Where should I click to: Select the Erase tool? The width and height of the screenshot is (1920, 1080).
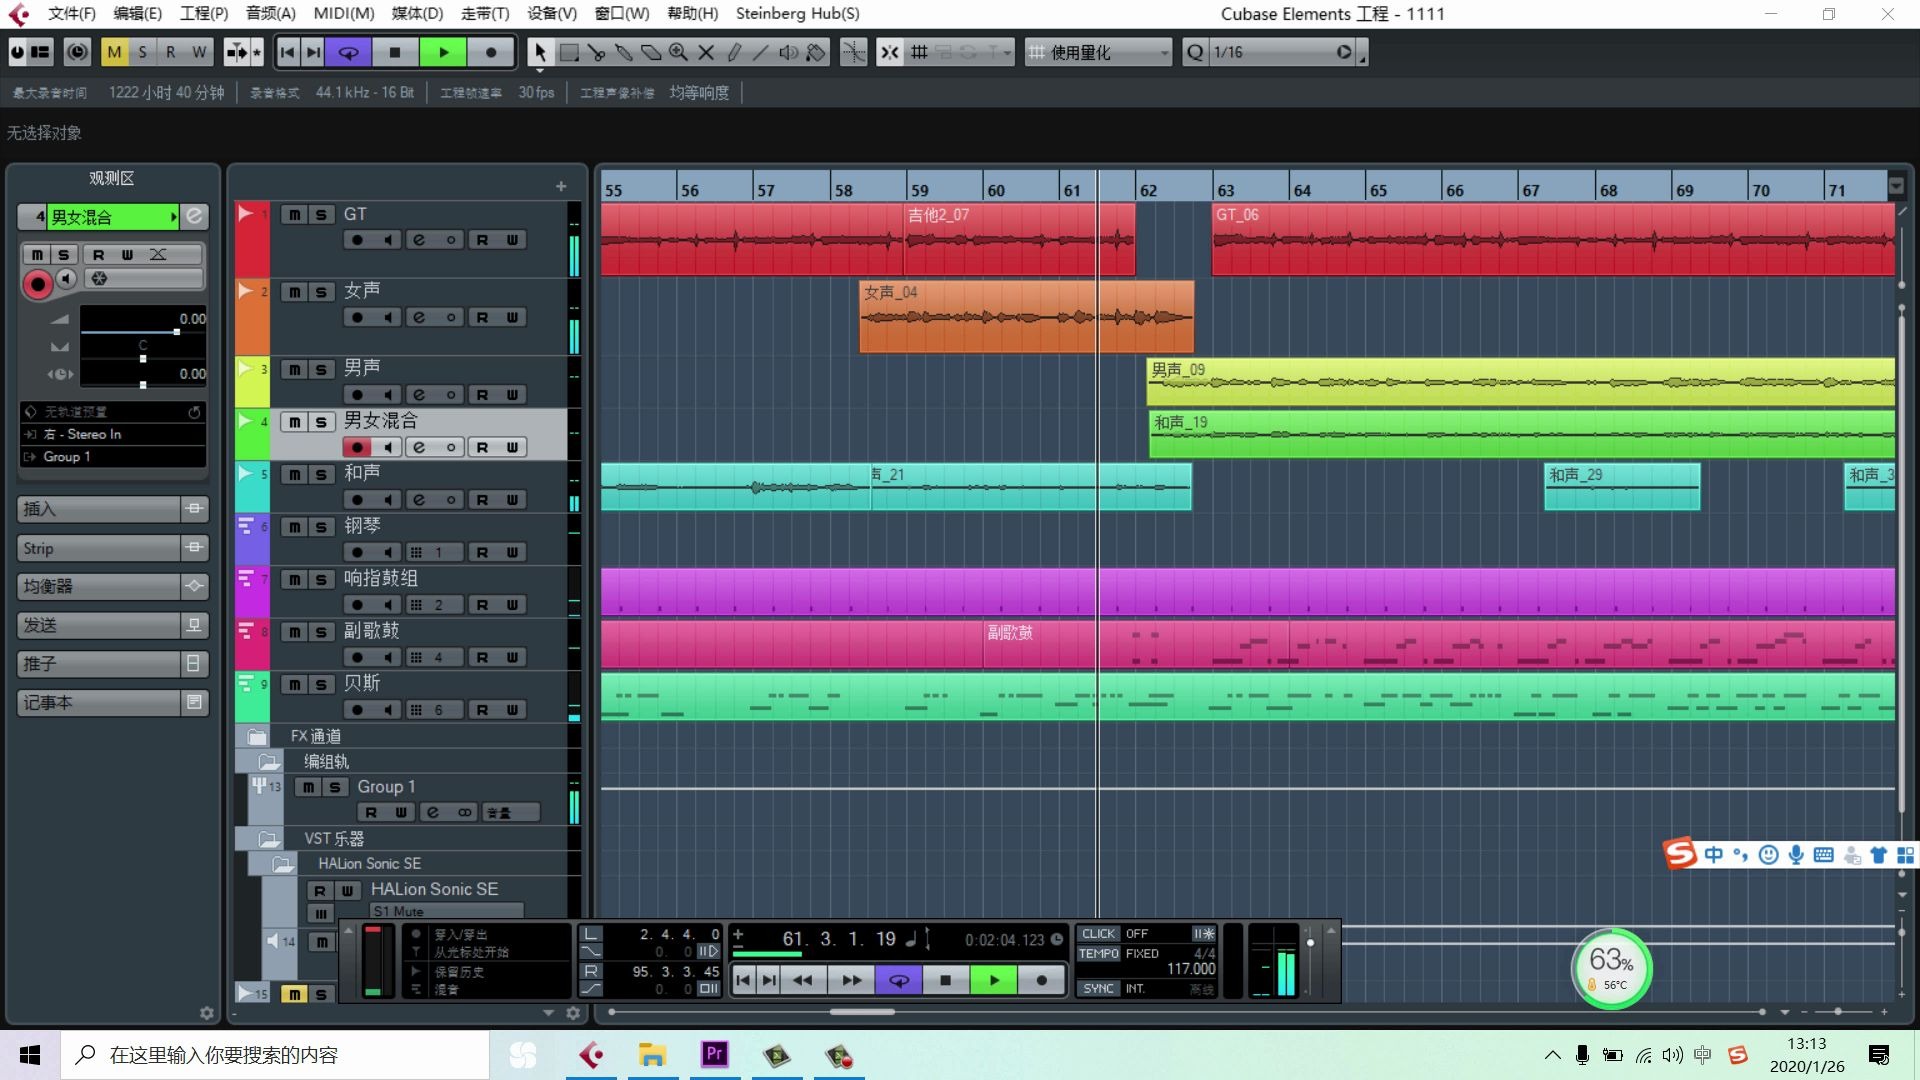[651, 52]
